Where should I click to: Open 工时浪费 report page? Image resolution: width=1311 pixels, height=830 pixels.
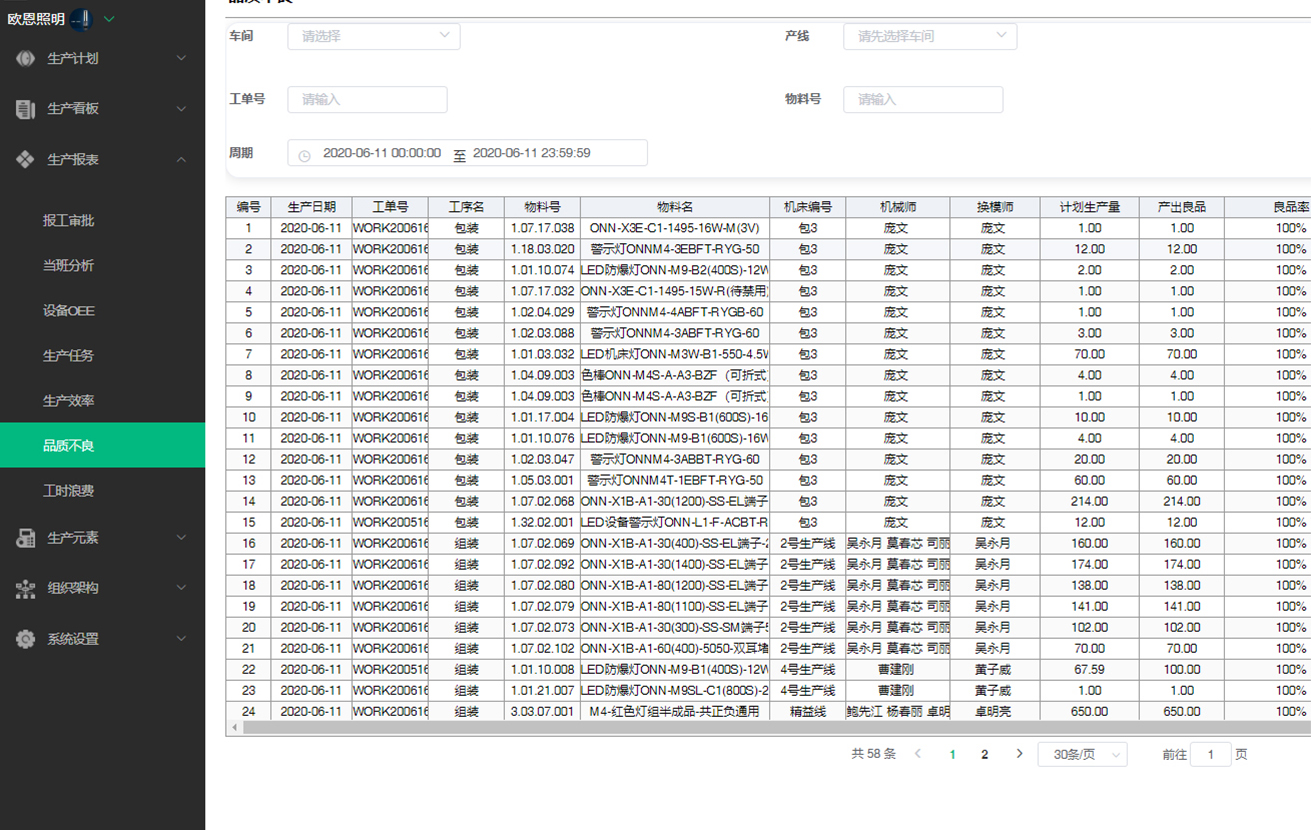click(x=69, y=491)
